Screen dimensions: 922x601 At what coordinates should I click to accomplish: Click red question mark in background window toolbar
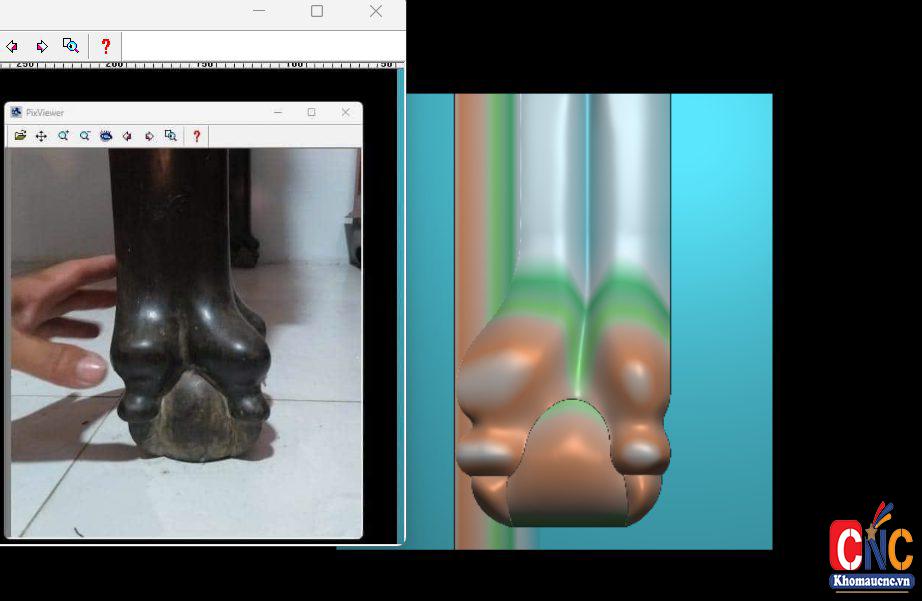pyautogui.click(x=106, y=46)
